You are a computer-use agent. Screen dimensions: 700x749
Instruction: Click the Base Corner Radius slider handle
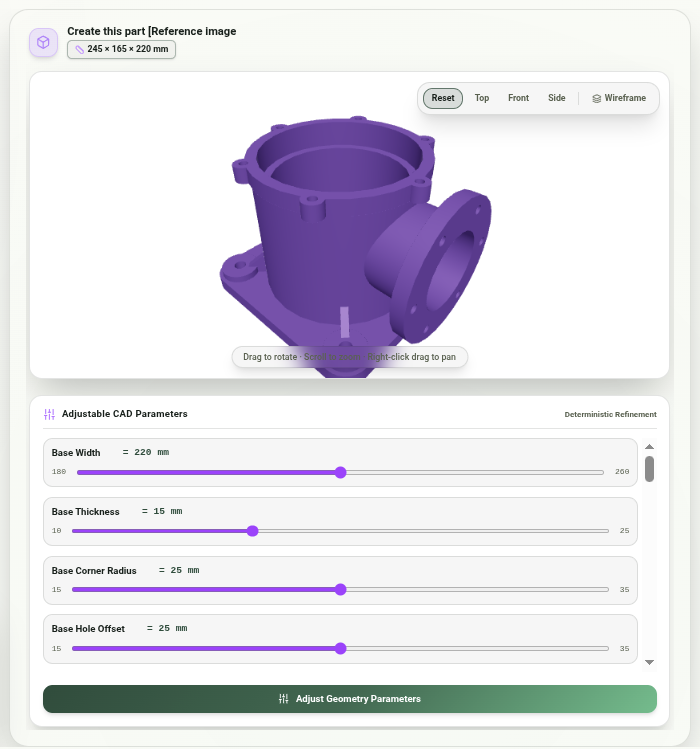click(x=340, y=590)
